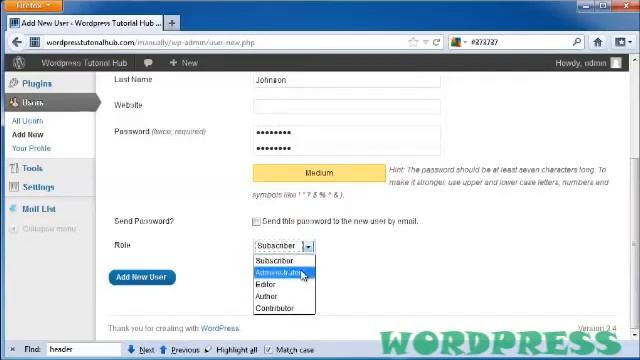Toggle Match case option in find bar
Image resolution: width=640 pixels, height=360 pixels.
point(268,350)
